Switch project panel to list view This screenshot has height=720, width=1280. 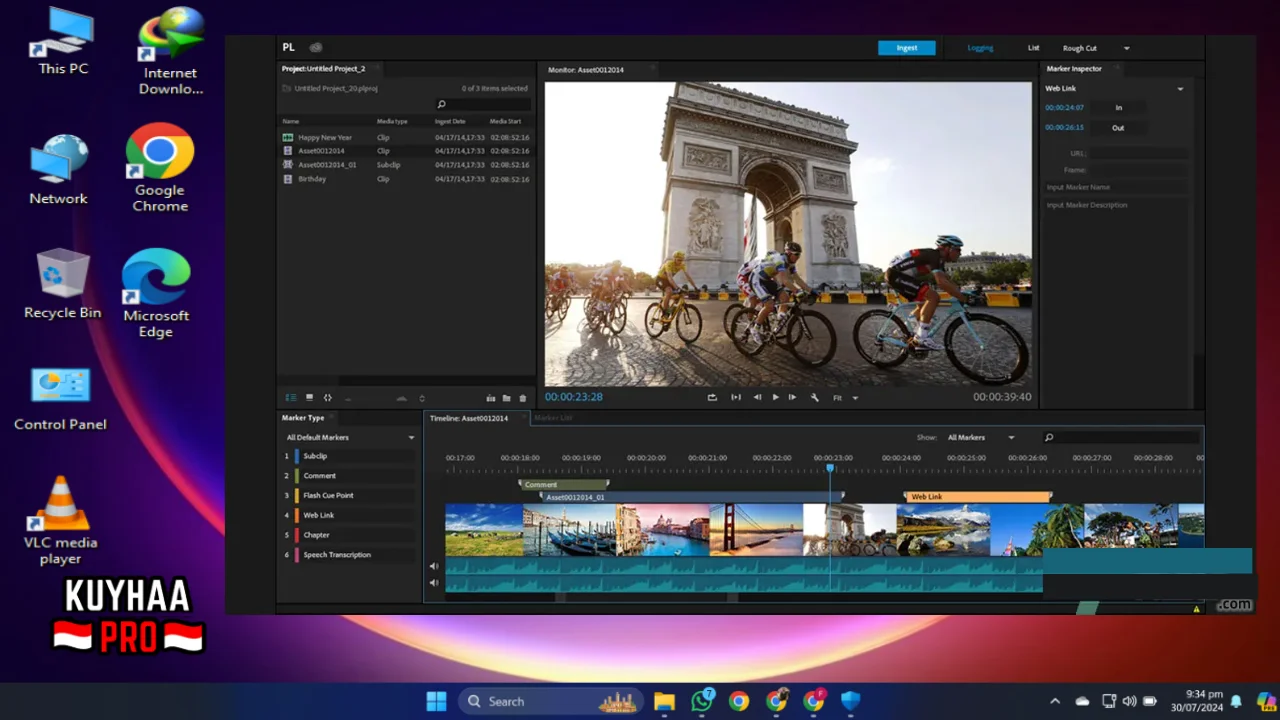tap(291, 398)
